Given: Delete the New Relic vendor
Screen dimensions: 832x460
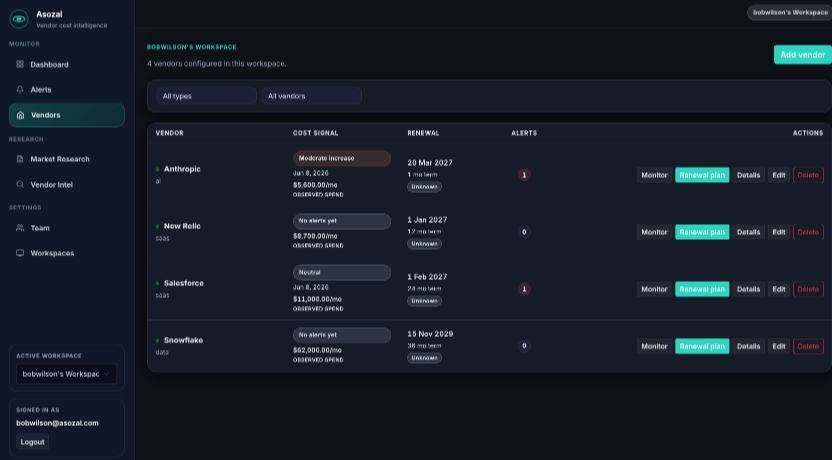Looking at the screenshot, I should 808,232.
